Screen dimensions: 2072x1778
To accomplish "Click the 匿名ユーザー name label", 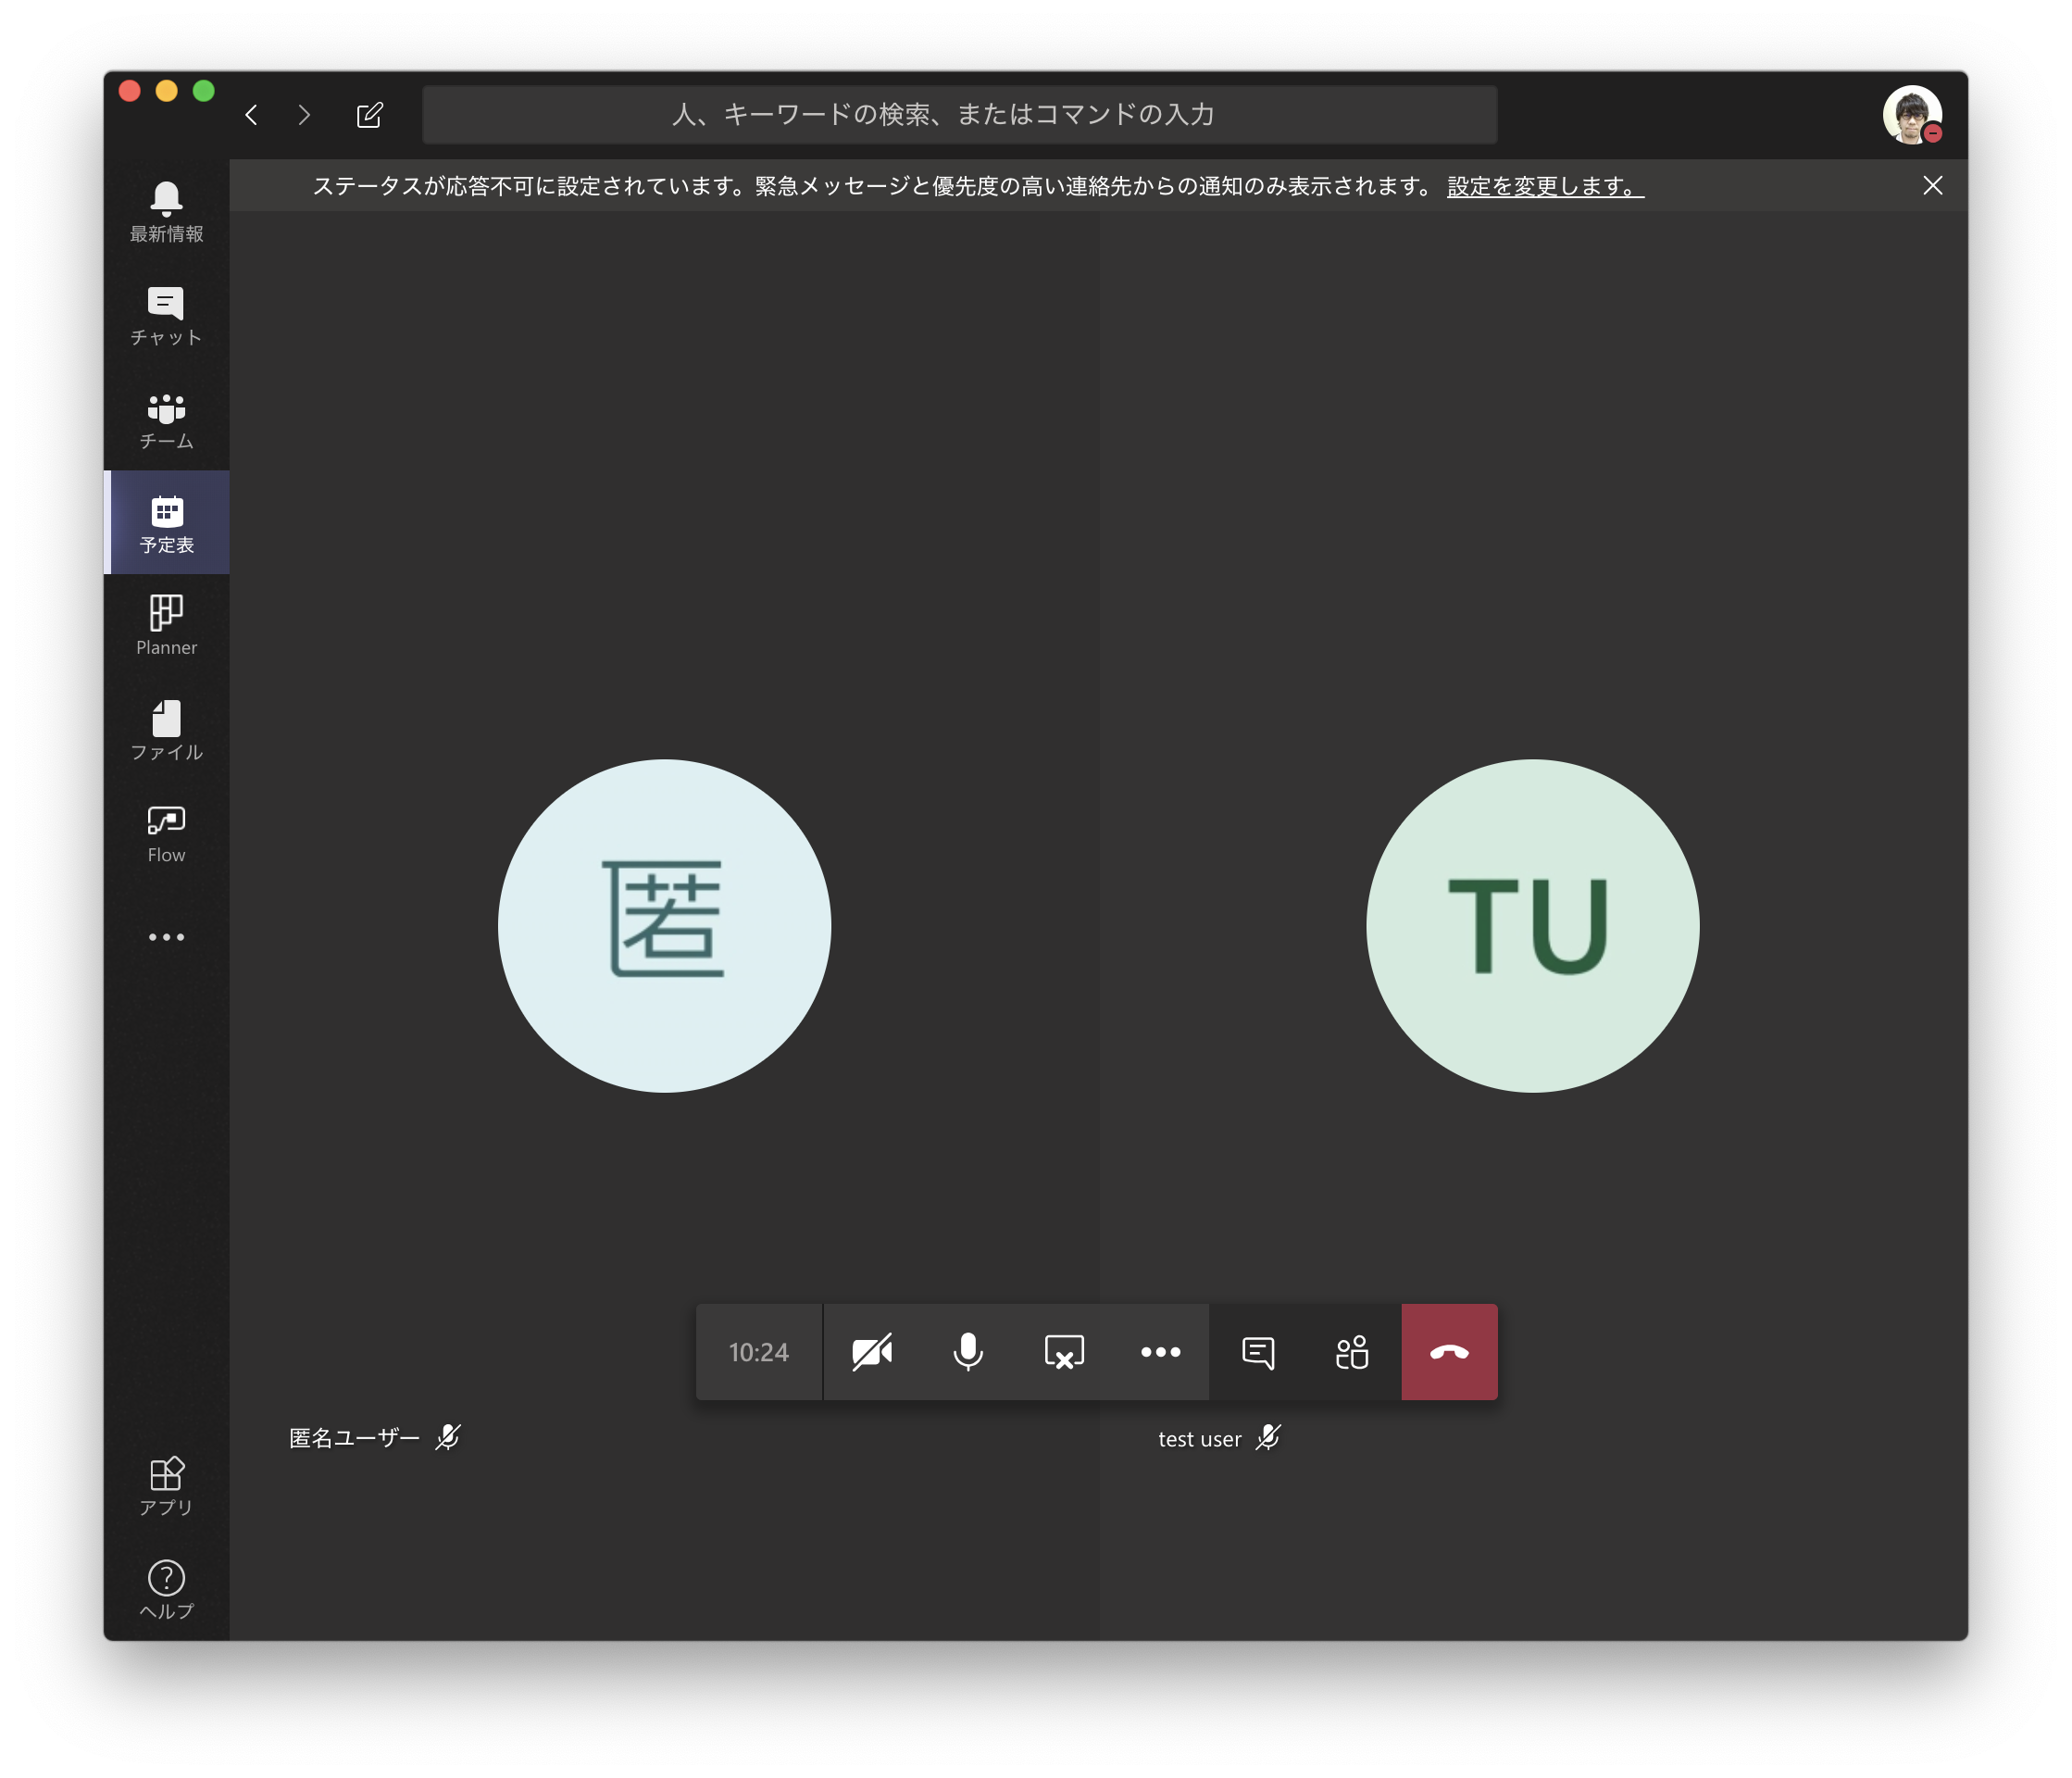I will pos(355,1438).
